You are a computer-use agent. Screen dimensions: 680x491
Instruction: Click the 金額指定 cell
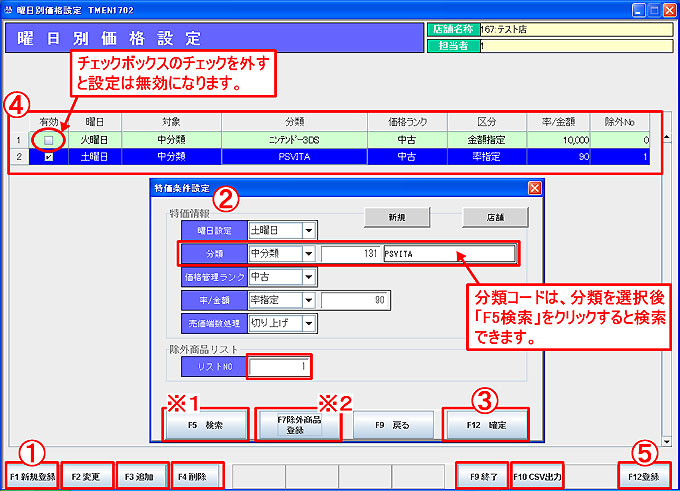[487, 140]
